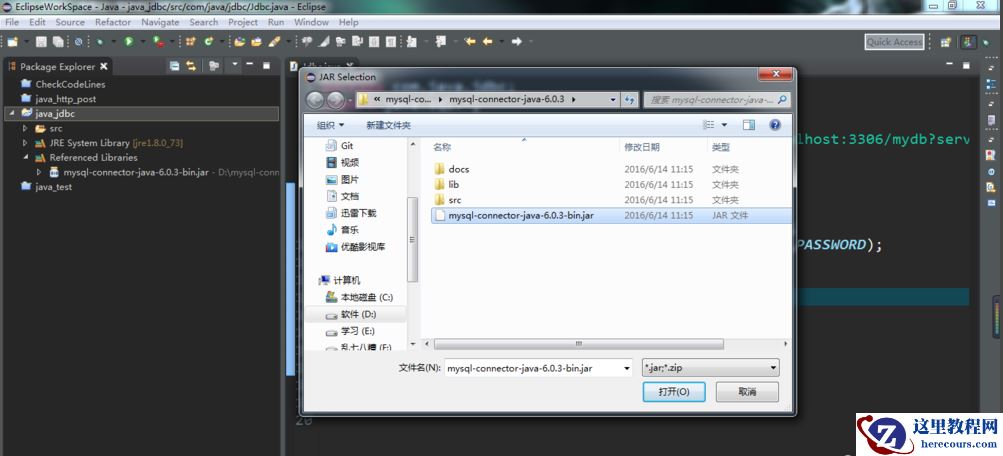Select the CheckCodeLines project

pyautogui.click(x=70, y=84)
